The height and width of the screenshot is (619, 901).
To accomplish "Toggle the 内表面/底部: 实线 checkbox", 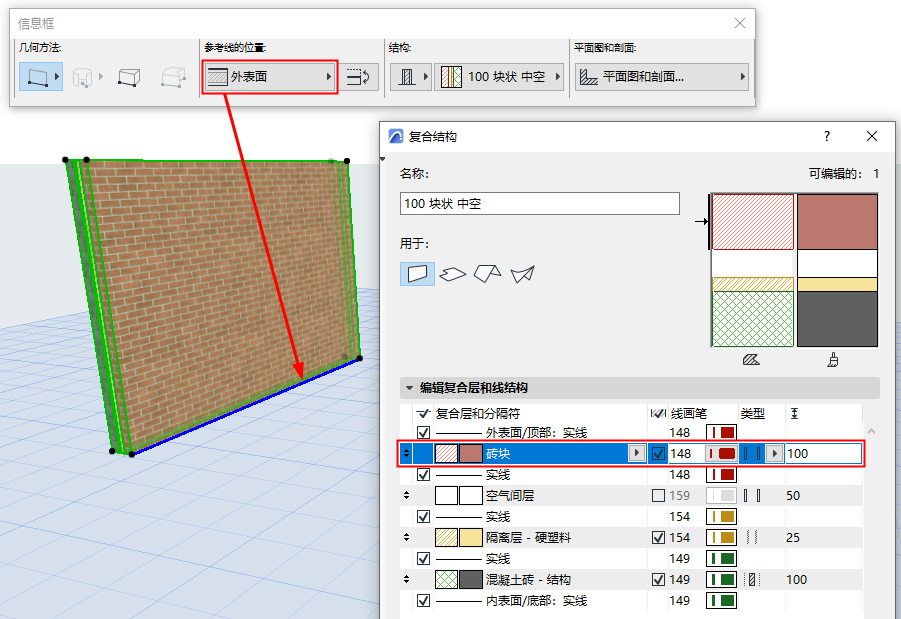I will coord(423,601).
